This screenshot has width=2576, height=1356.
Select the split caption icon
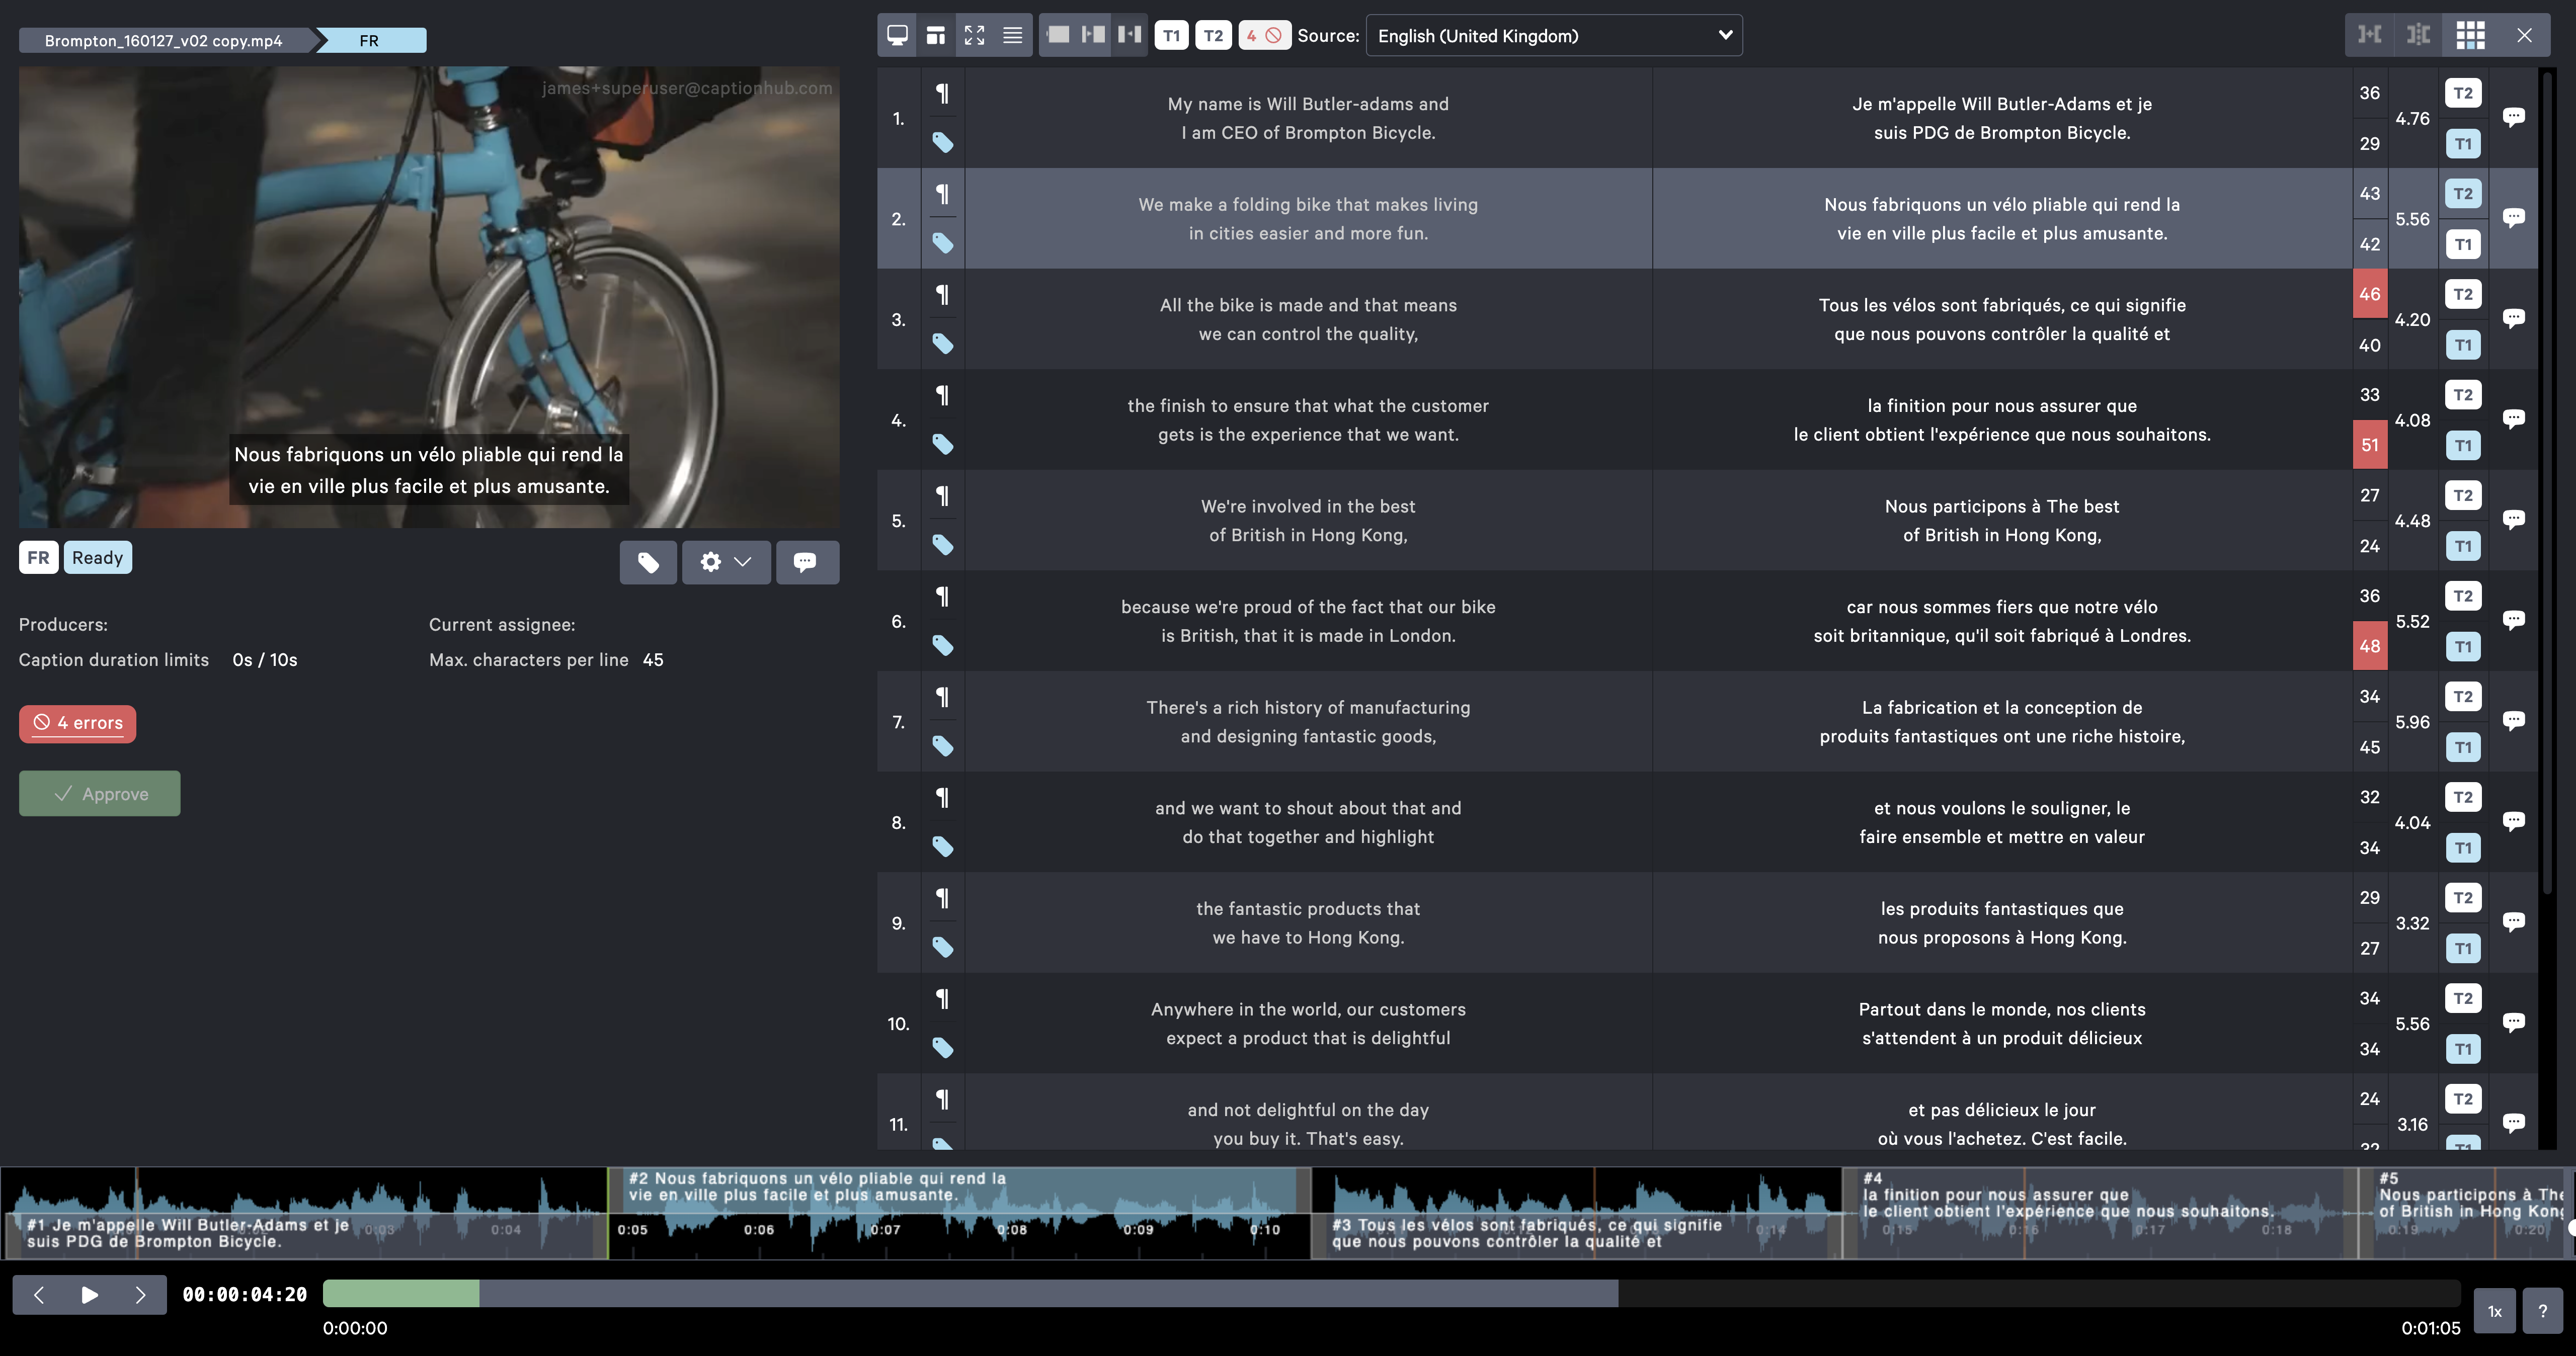[x=2418, y=35]
